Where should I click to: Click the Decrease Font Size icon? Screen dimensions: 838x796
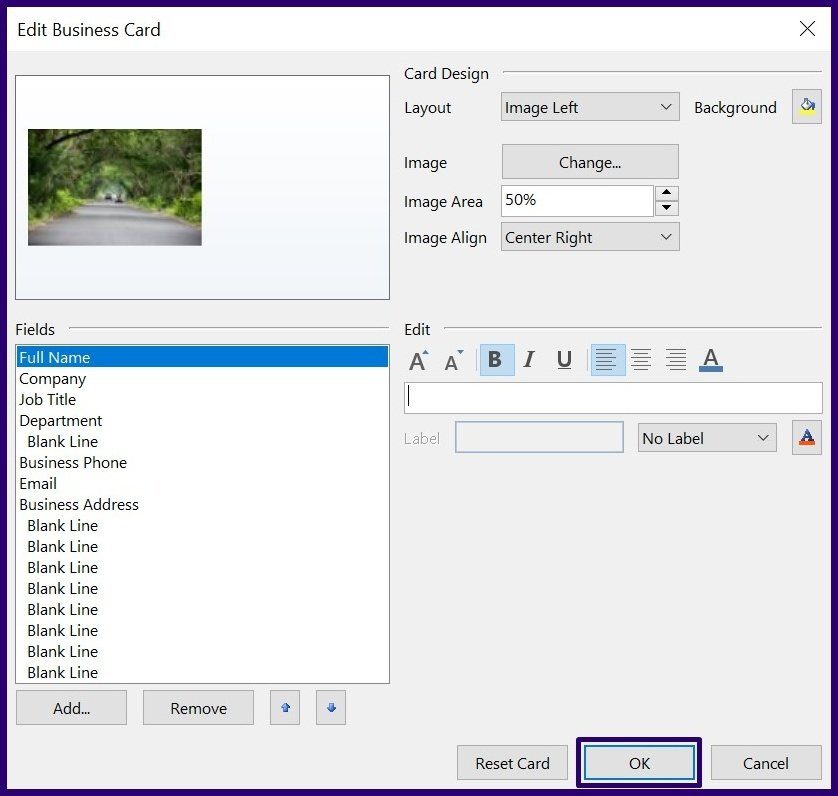tap(453, 360)
